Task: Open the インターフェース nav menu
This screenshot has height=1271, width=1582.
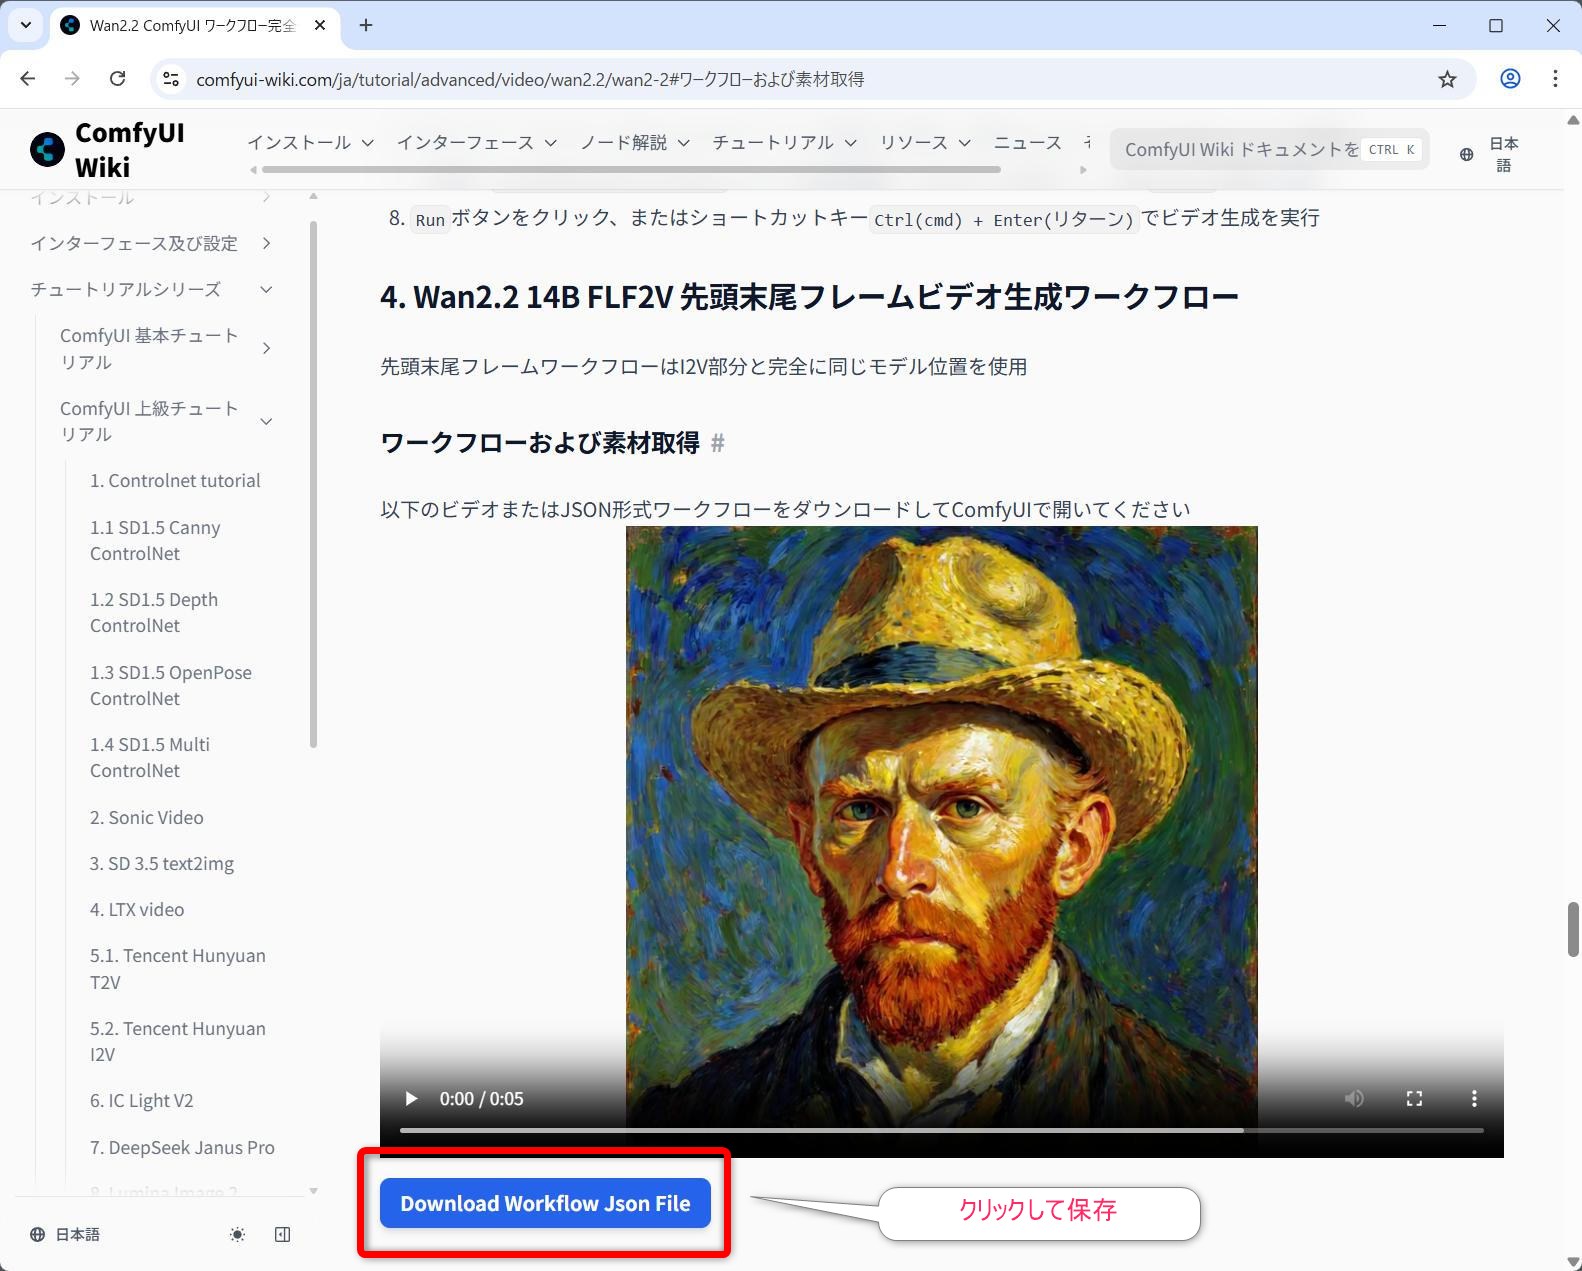Action: [x=476, y=143]
